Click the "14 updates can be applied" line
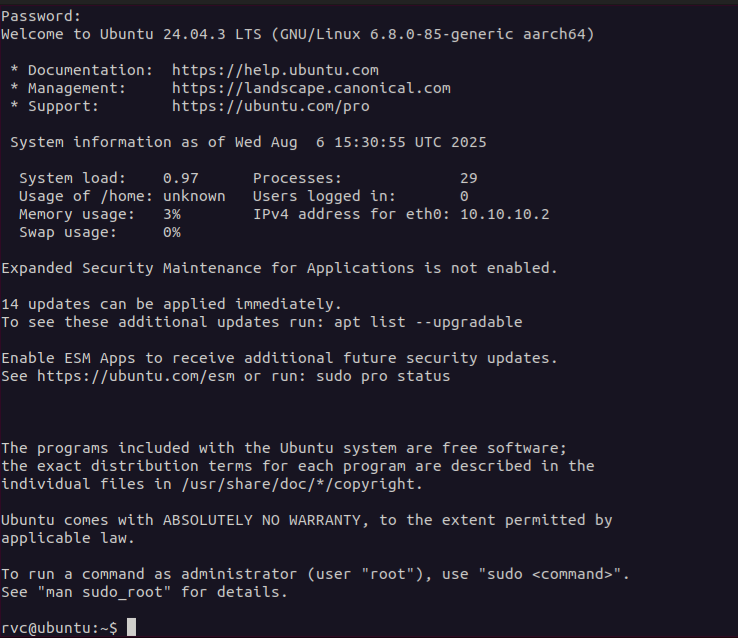 click(171, 304)
